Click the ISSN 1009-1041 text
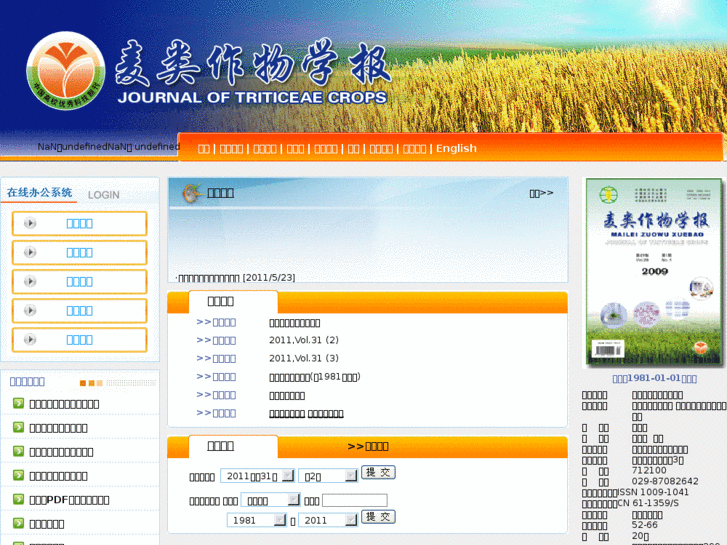Screen dimensions: 727x545 pos(653,492)
